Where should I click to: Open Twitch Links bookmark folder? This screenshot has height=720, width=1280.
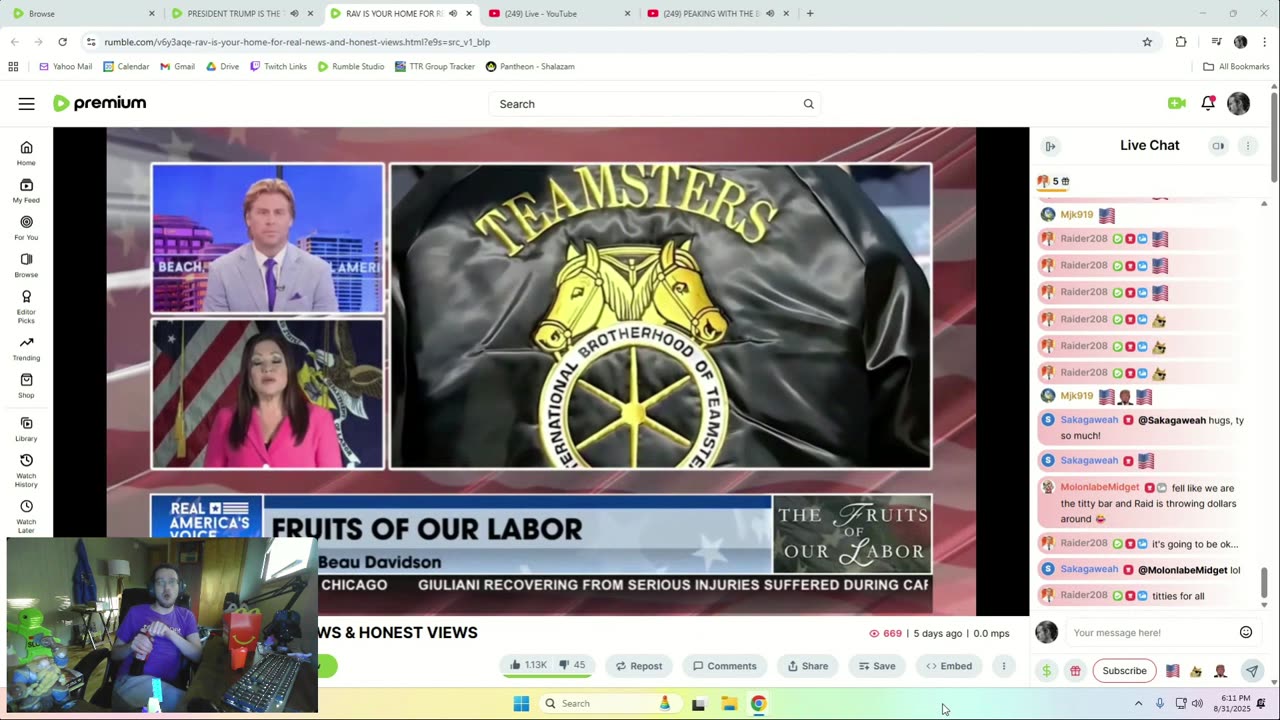(278, 66)
